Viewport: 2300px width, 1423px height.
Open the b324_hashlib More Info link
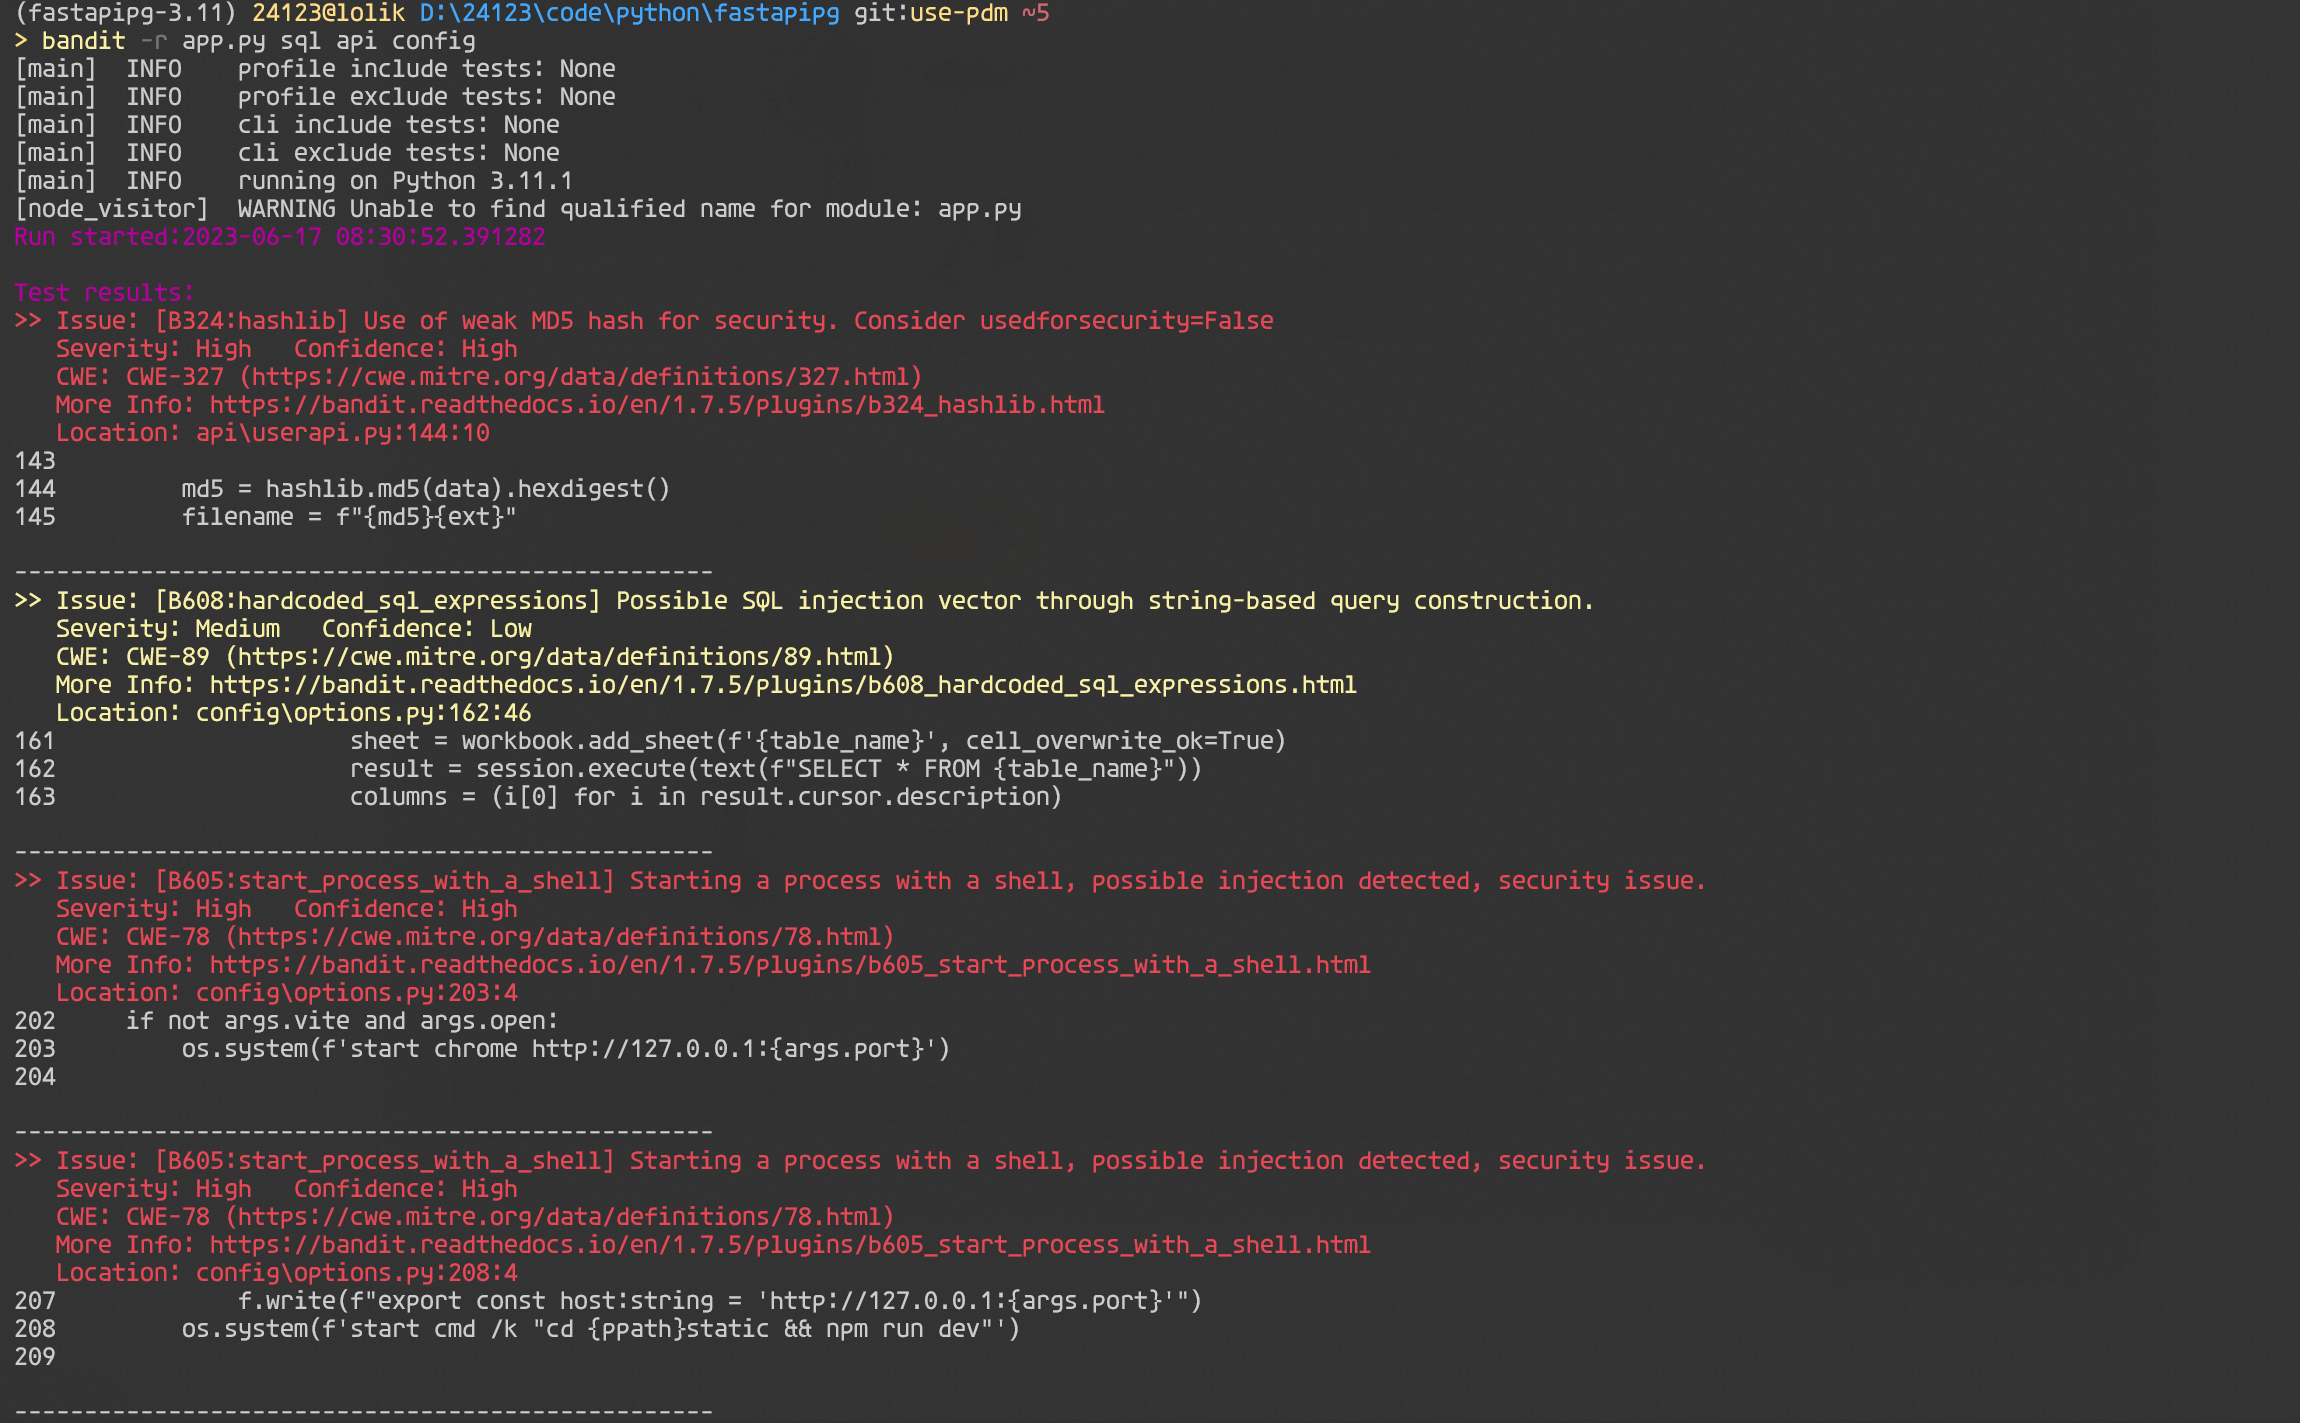click(657, 405)
